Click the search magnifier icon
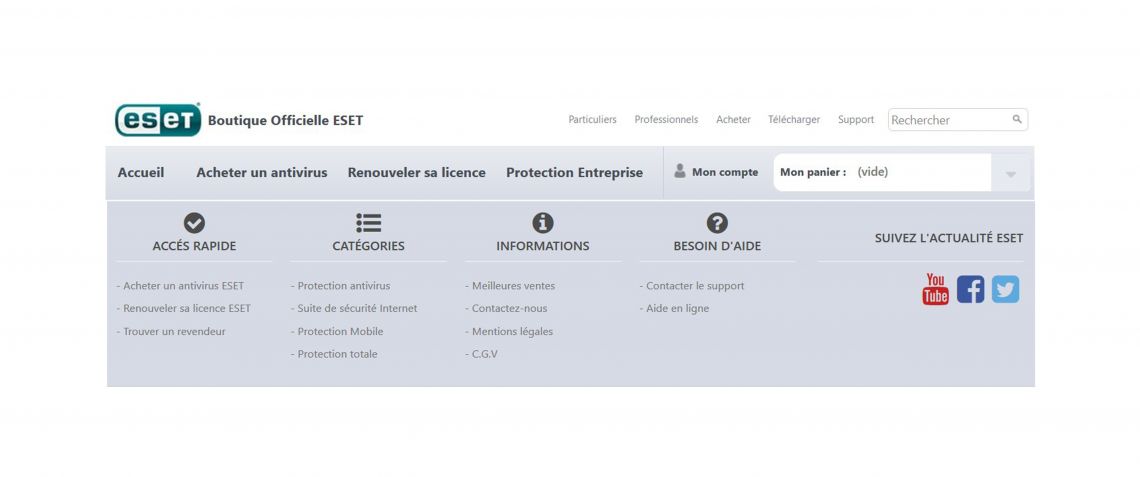This screenshot has width=1140, height=477. click(1016, 119)
